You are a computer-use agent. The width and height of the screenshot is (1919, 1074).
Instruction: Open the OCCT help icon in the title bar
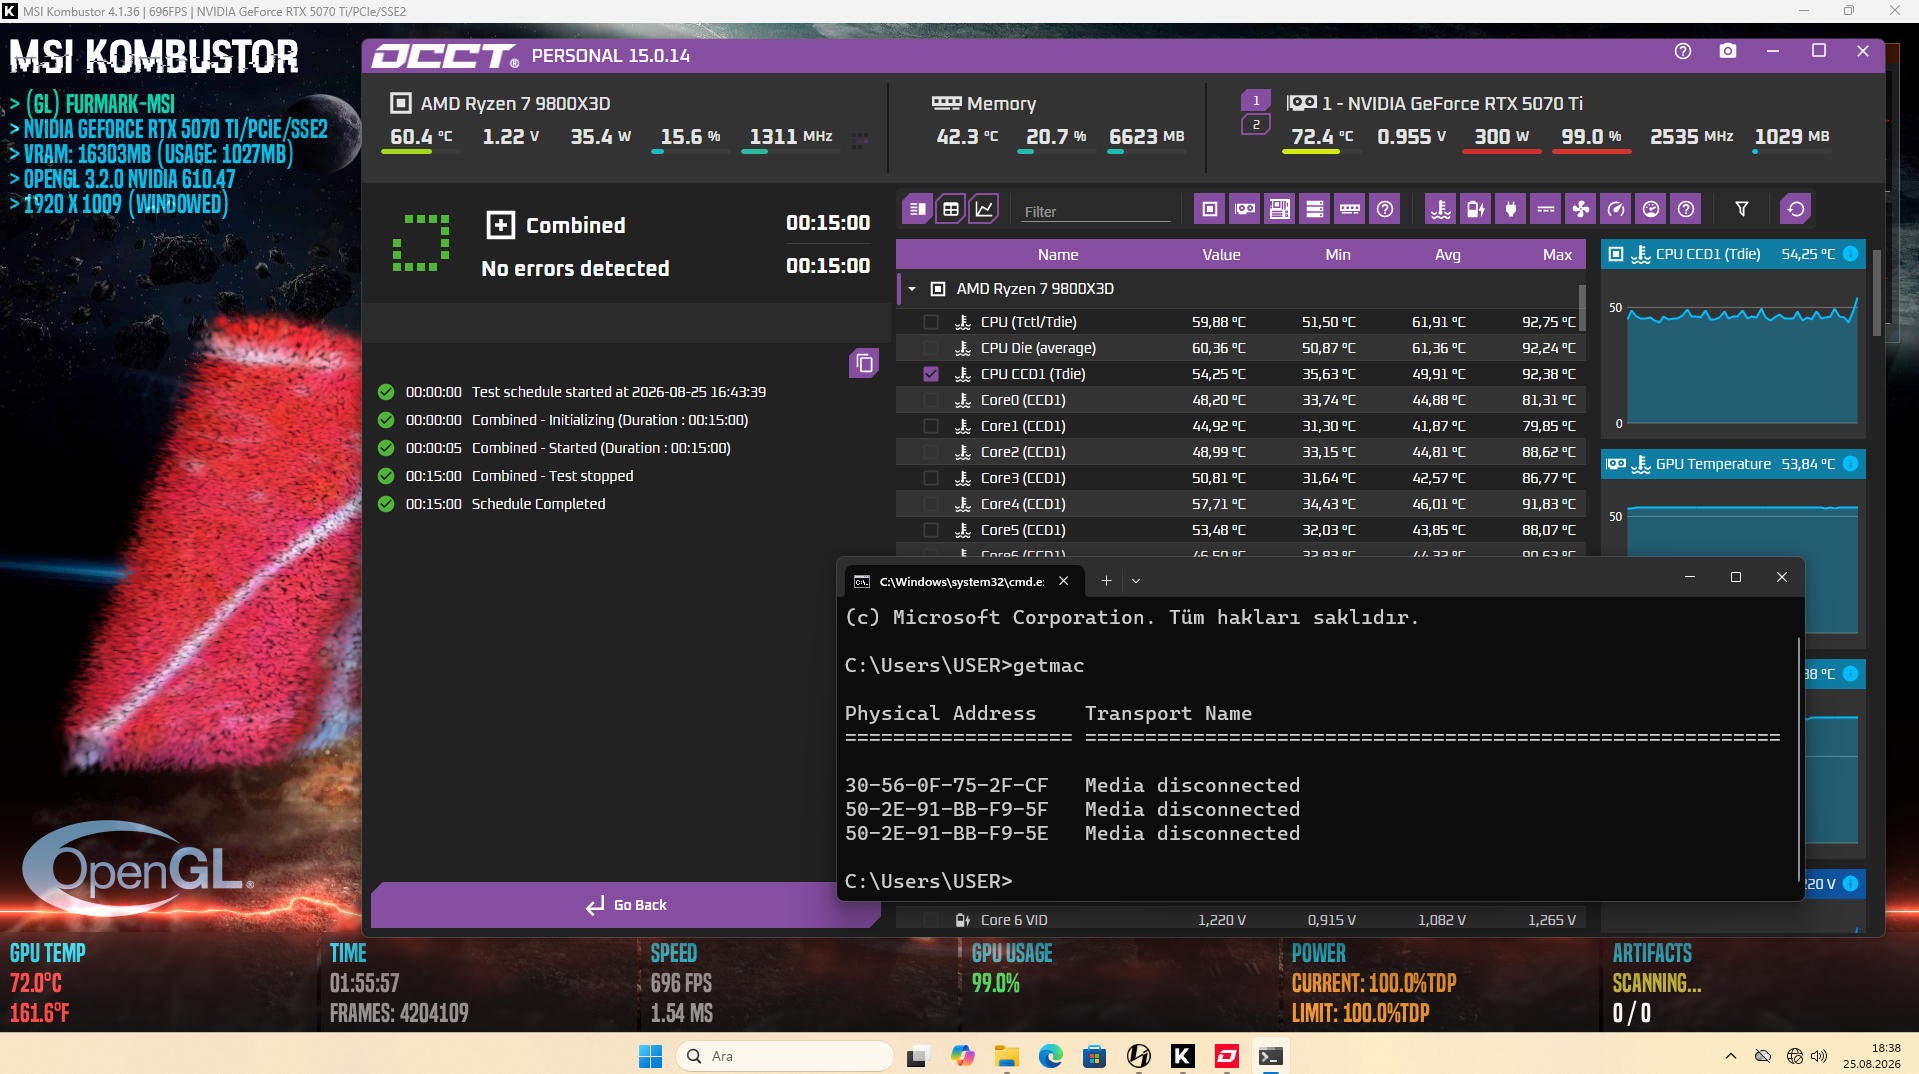[1683, 51]
